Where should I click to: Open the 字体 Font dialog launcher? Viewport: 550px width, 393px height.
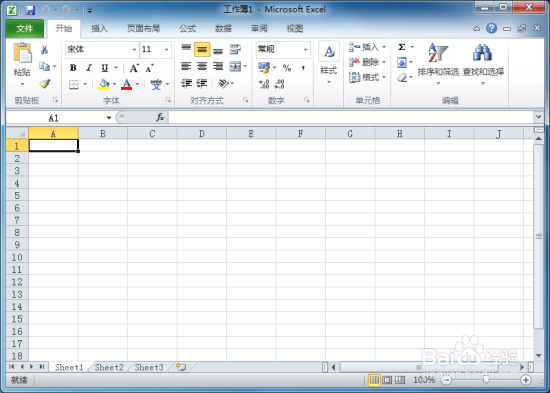click(168, 100)
